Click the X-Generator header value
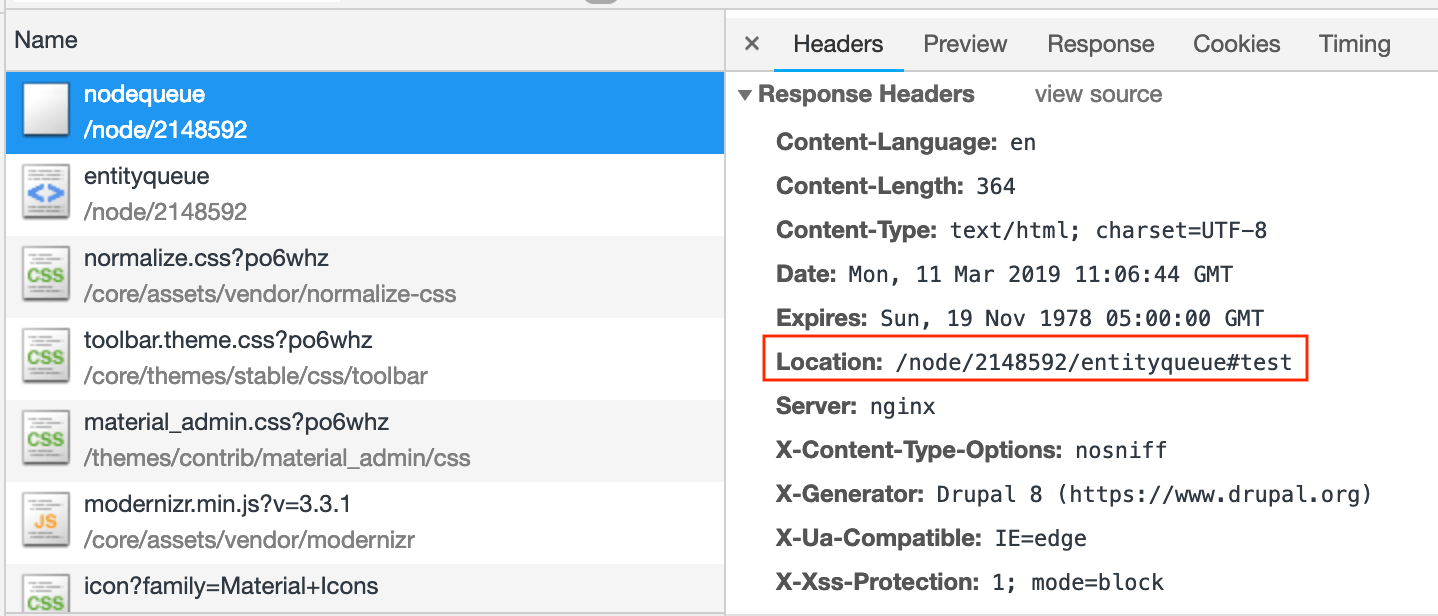Screen dimensions: 1438x616 point(1154,494)
